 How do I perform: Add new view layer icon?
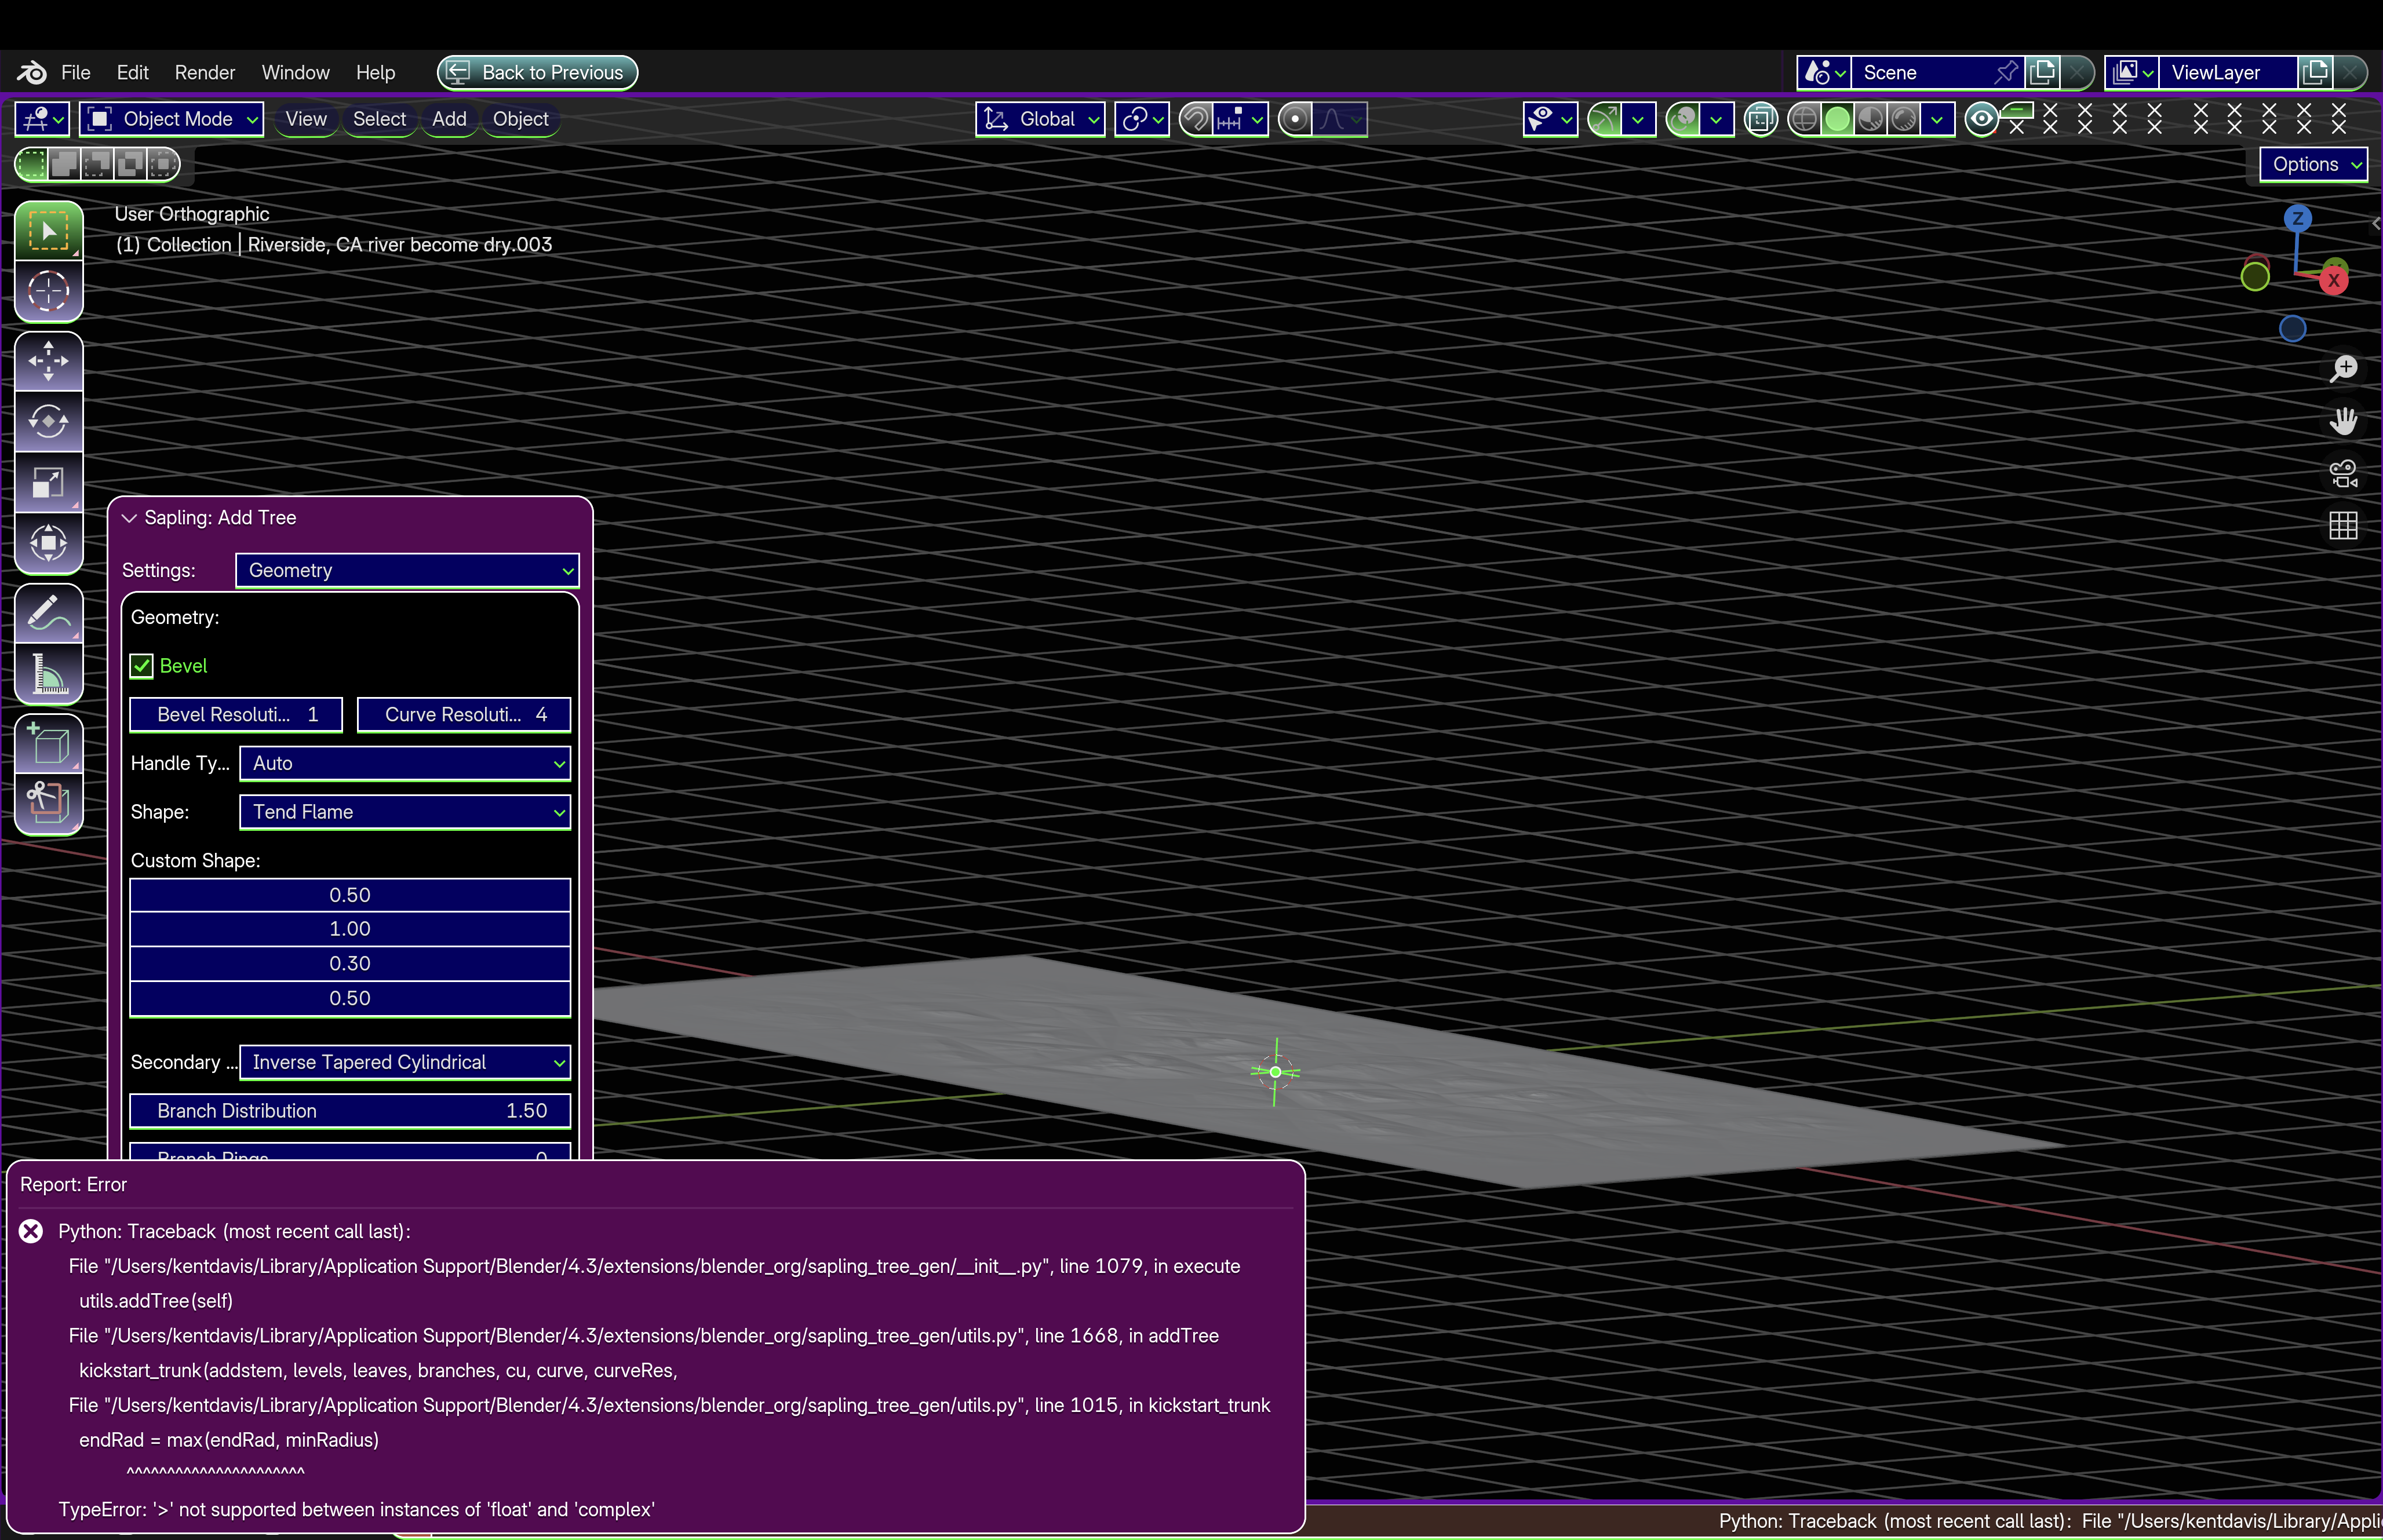[2314, 72]
